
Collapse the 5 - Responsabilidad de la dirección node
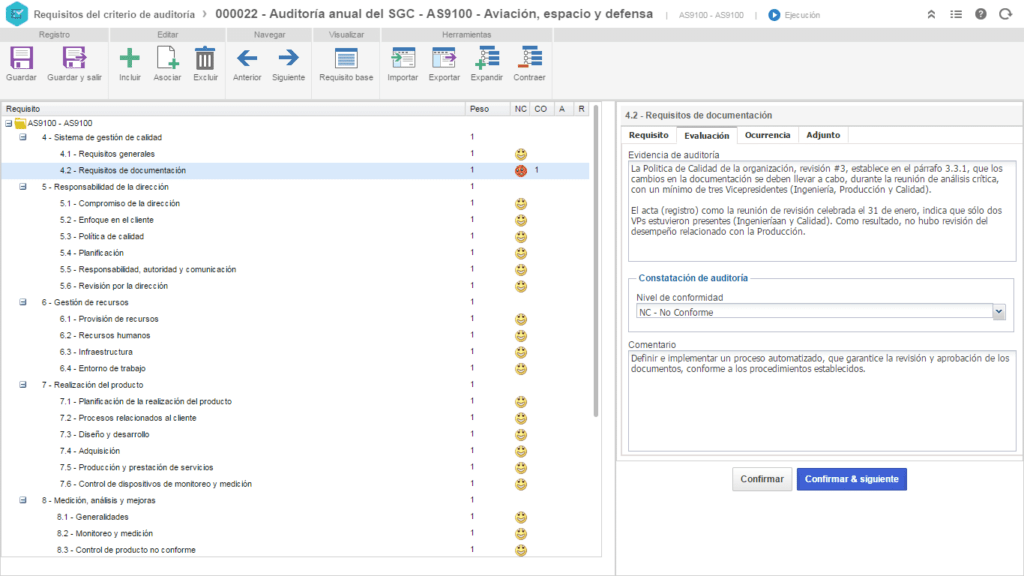(x=23, y=187)
